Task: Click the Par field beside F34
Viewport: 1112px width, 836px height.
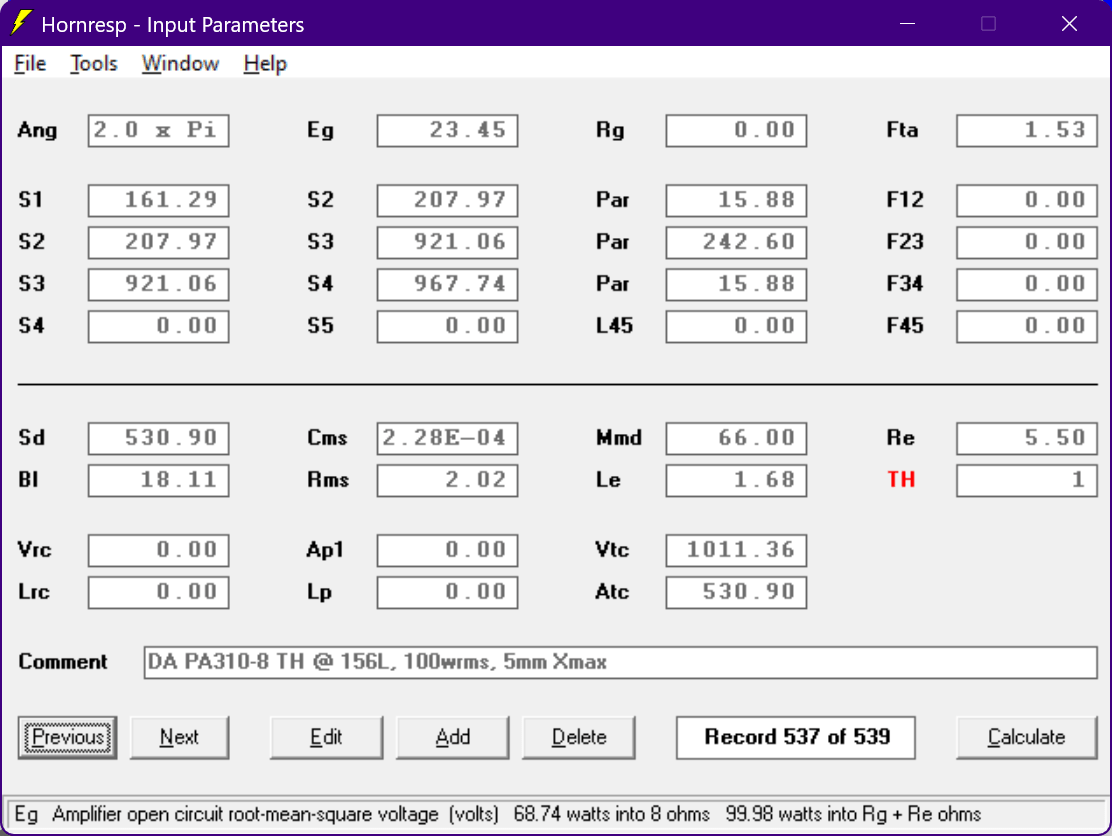Action: coord(736,284)
